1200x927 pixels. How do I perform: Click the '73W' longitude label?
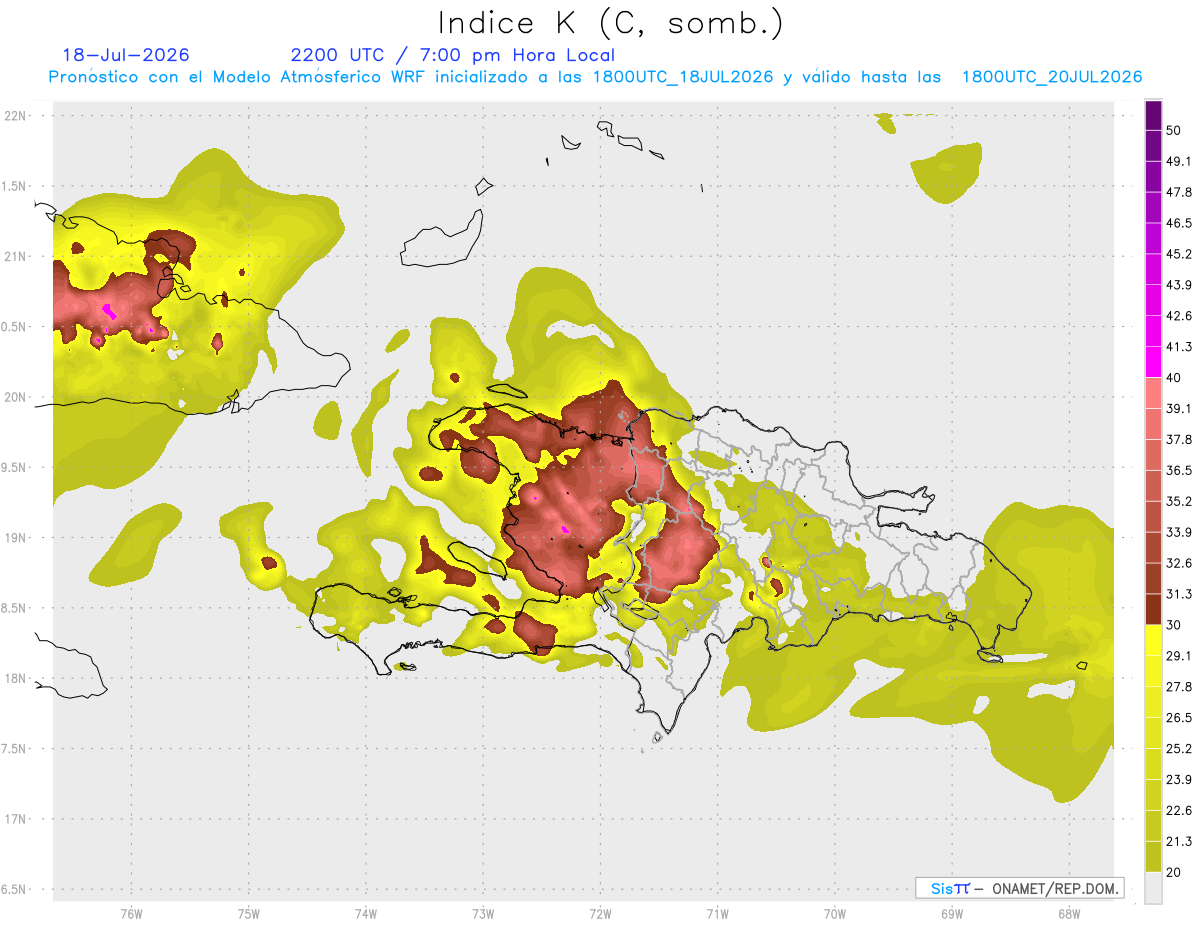(x=483, y=913)
